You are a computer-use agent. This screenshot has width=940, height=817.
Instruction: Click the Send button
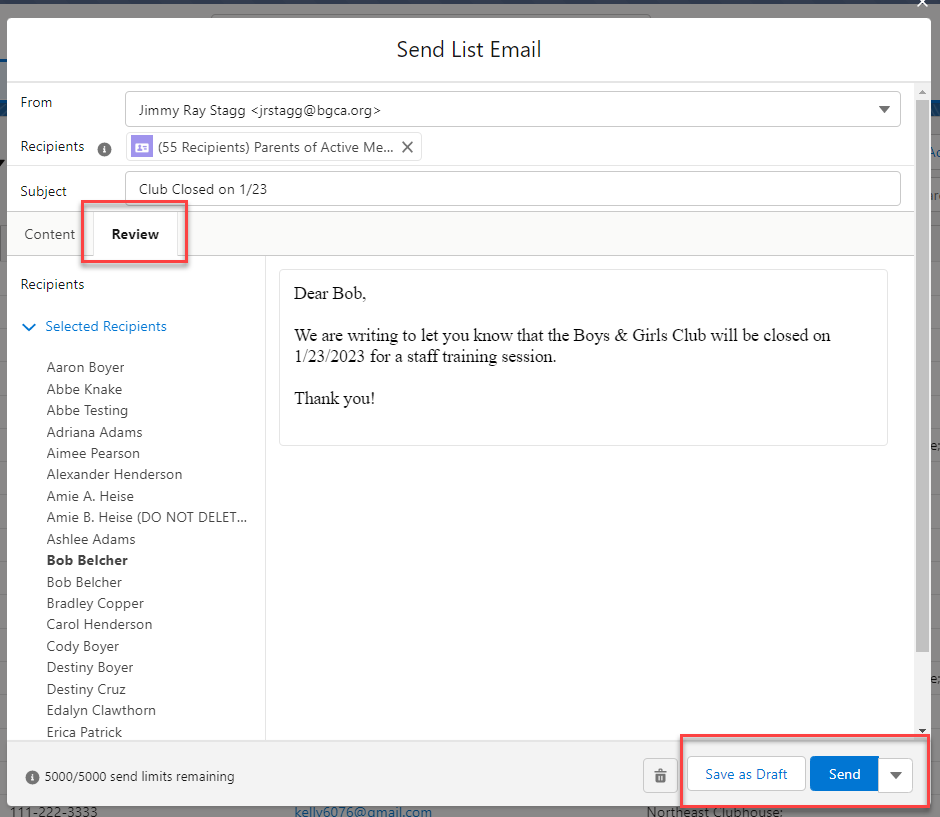pyautogui.click(x=843, y=774)
